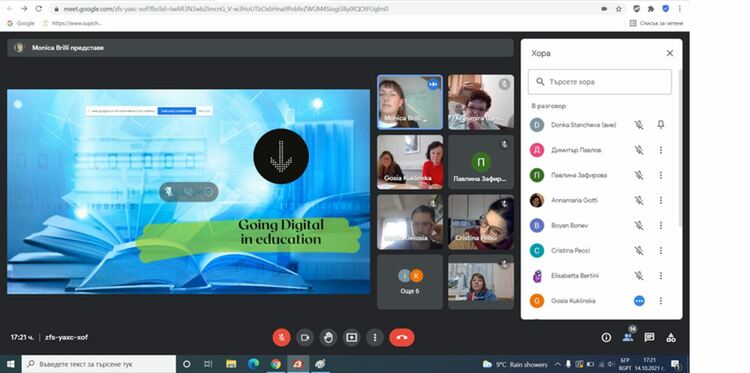
Task: Mute Cristina Pecci in people list
Action: (x=639, y=251)
